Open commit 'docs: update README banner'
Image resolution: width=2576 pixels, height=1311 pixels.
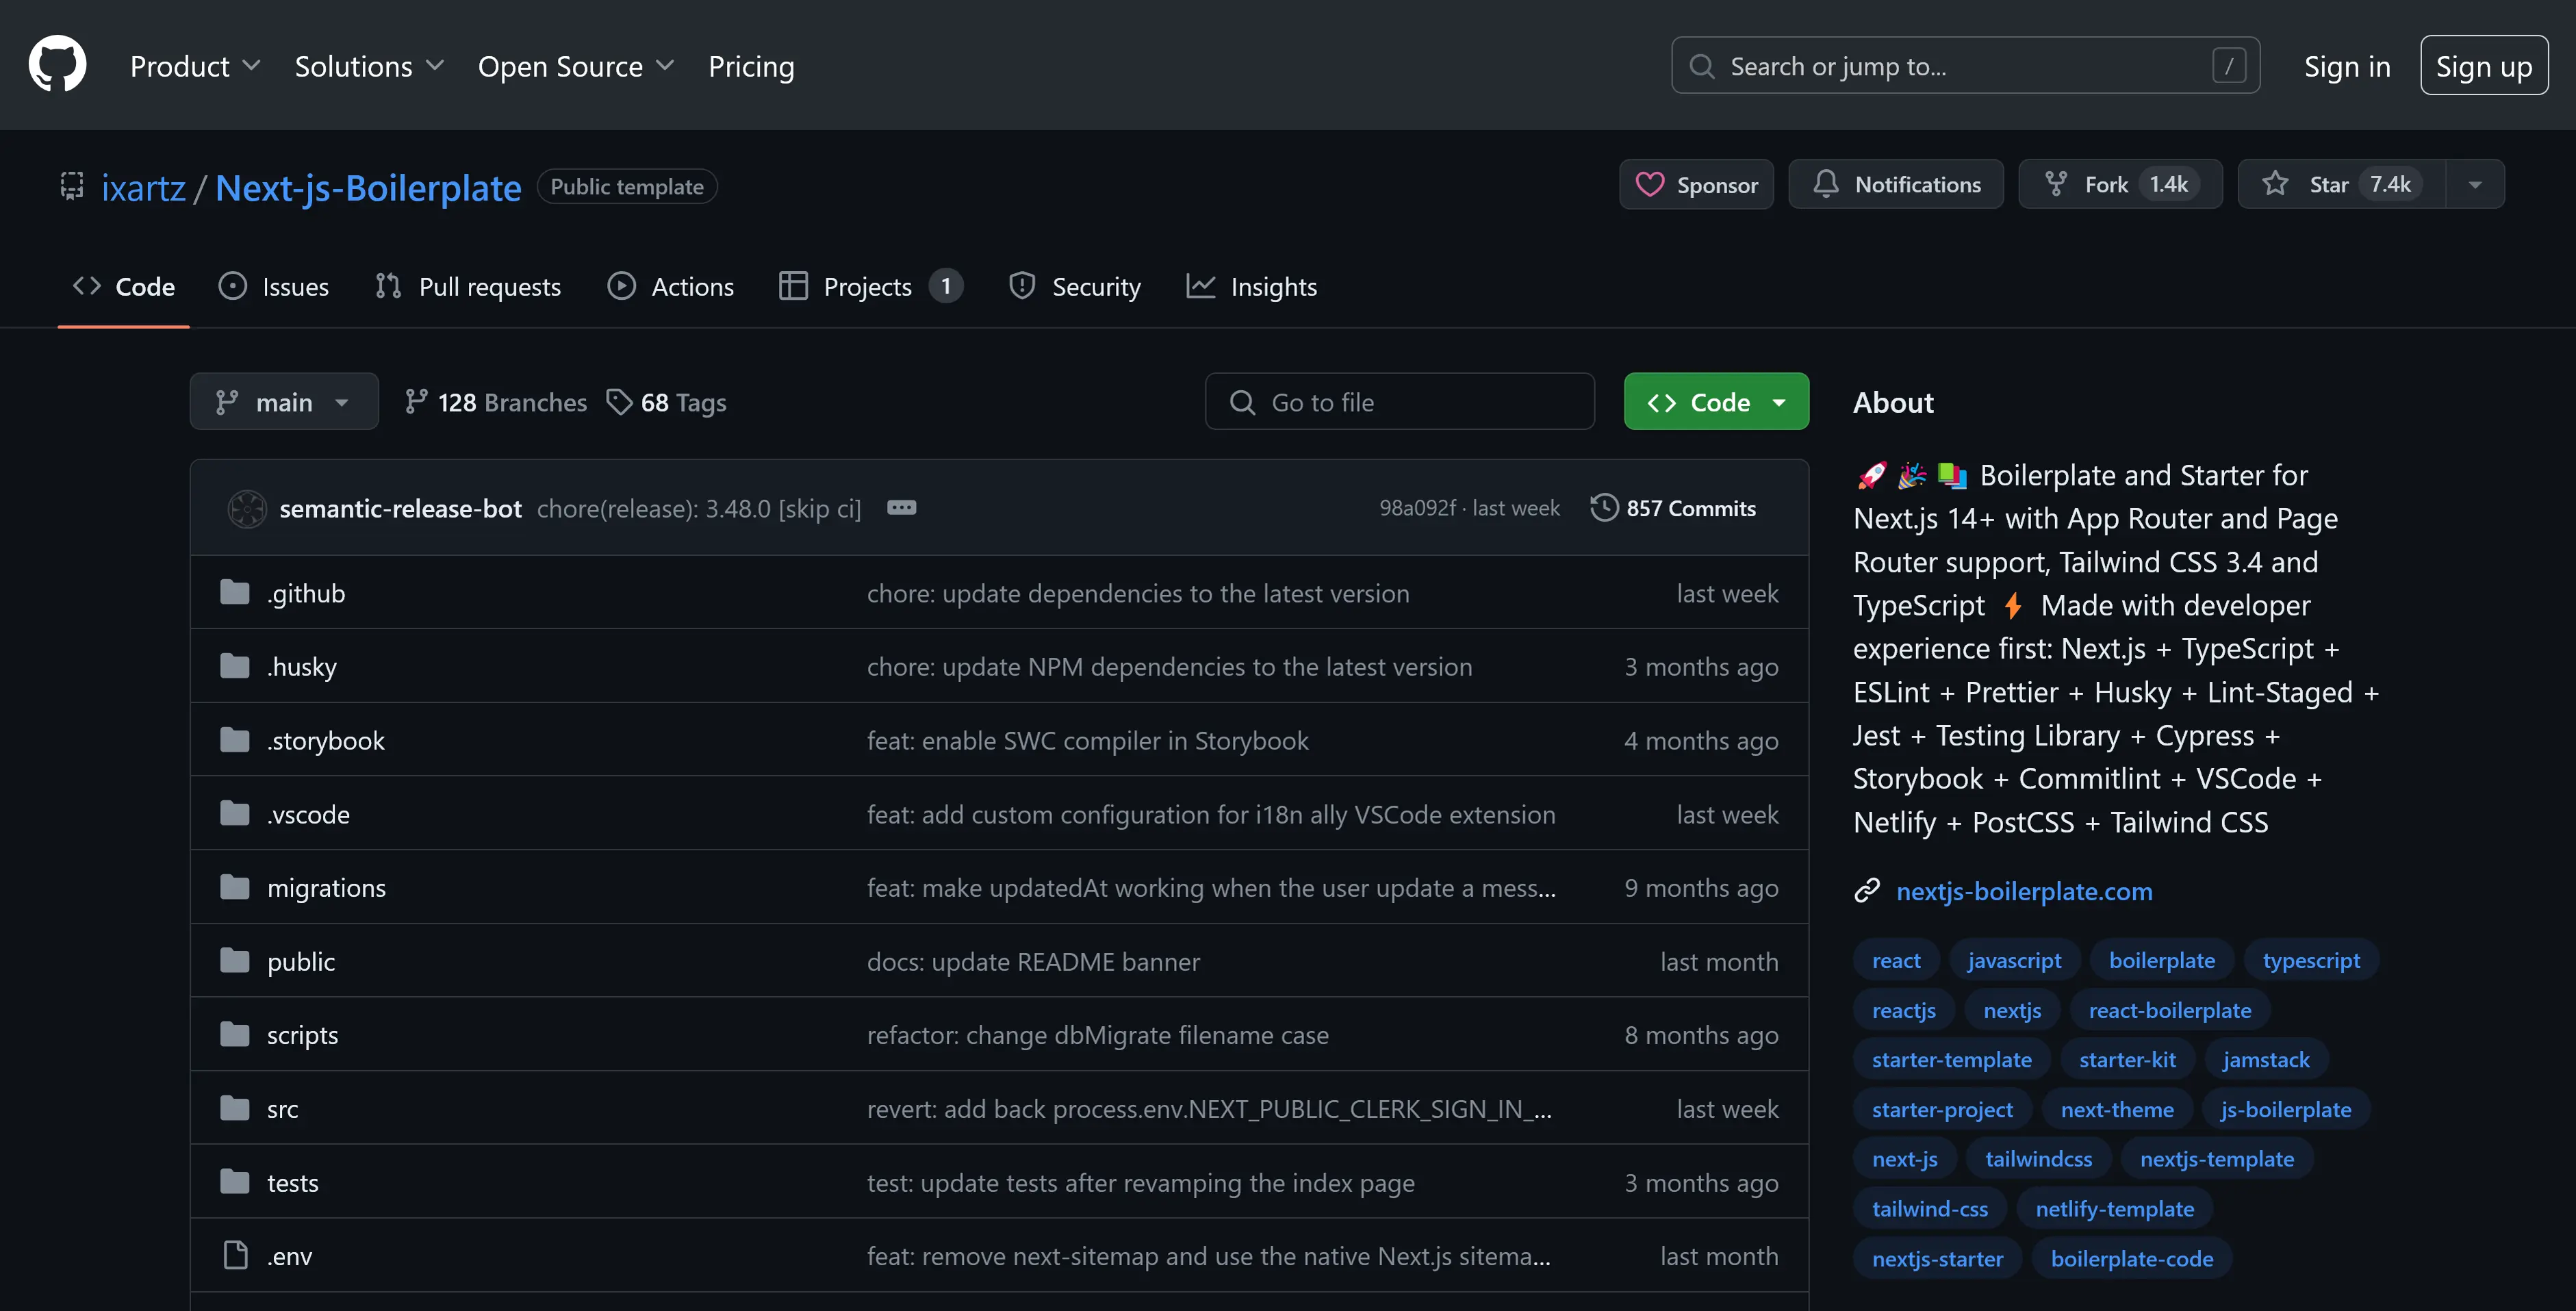click(x=1033, y=961)
